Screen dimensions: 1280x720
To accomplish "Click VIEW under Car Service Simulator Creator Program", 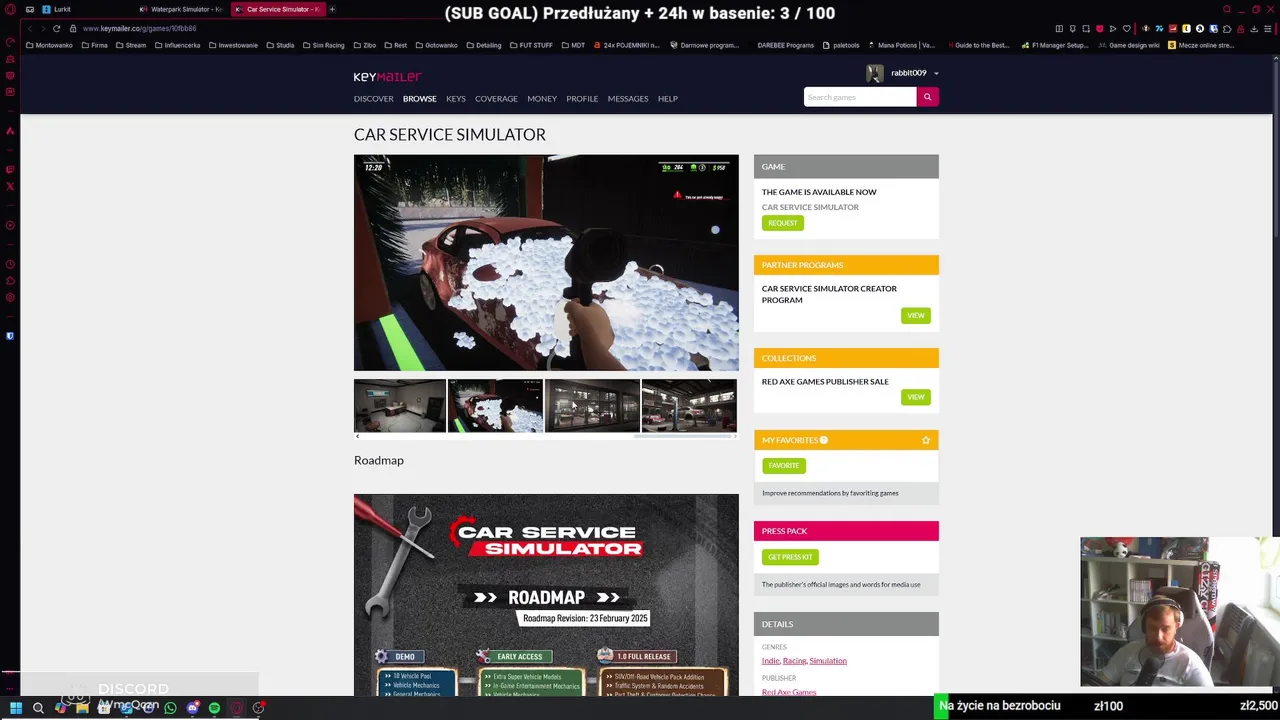I will [x=916, y=316].
